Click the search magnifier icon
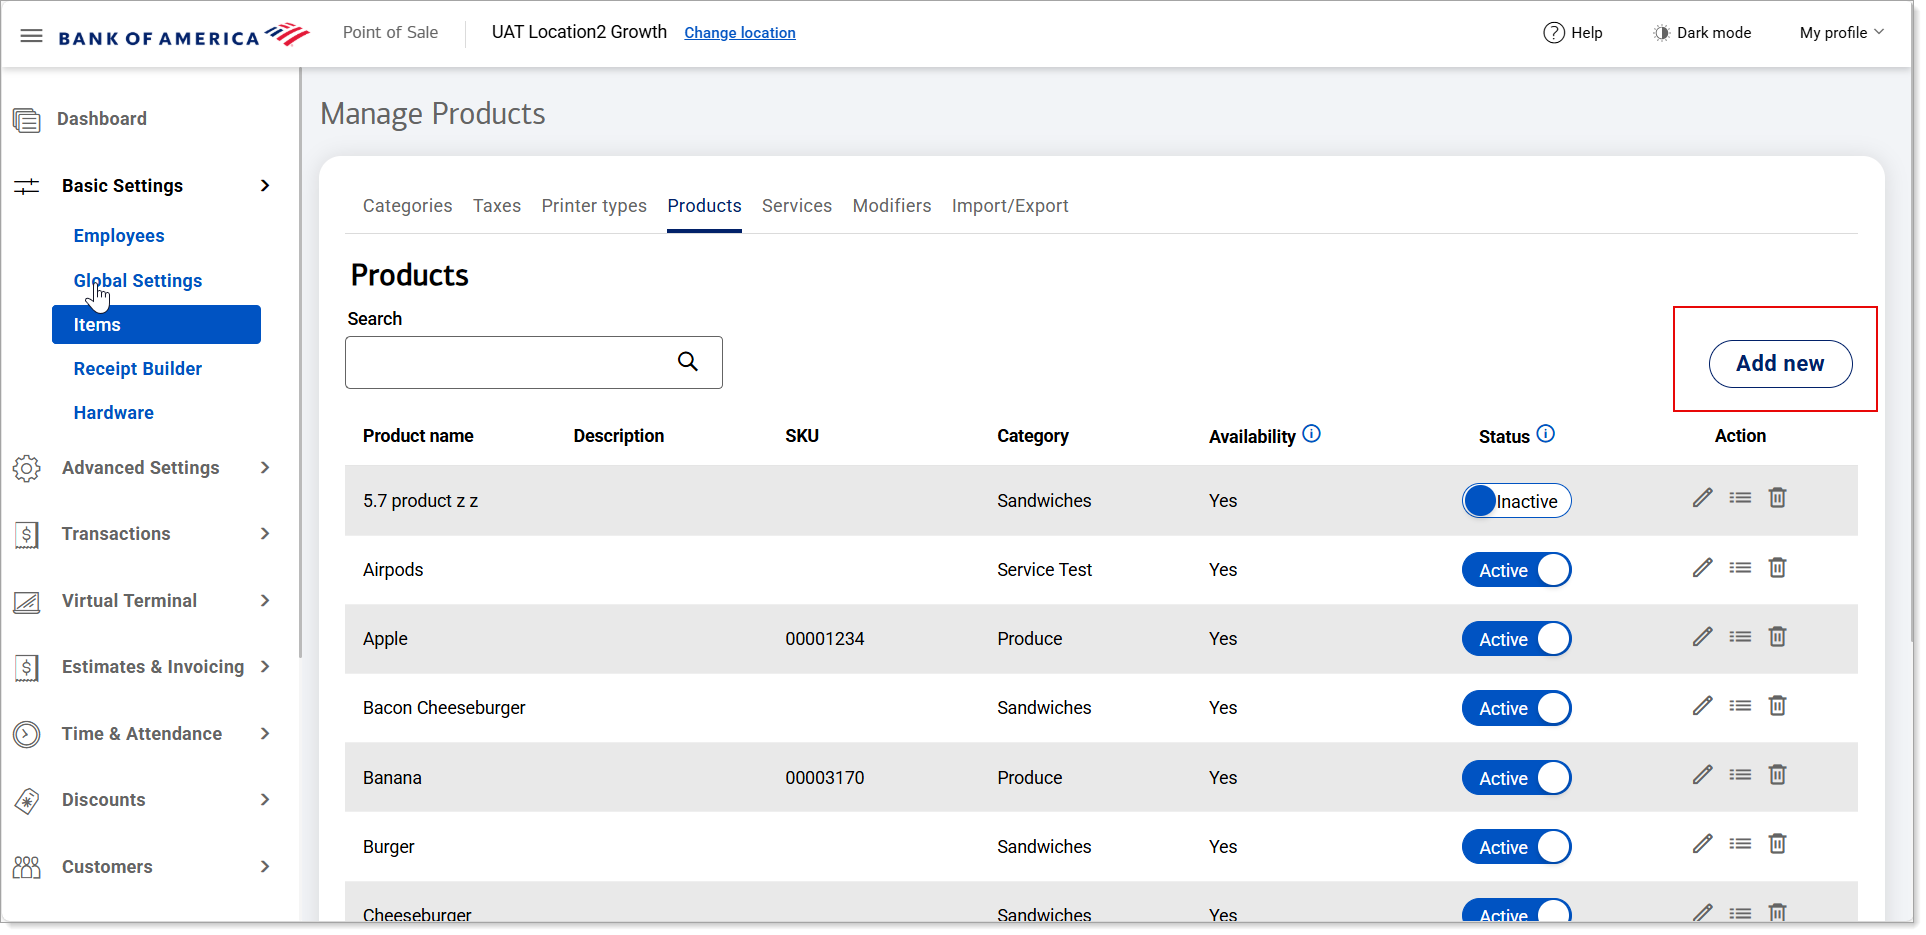This screenshot has width=1926, height=935. [x=688, y=361]
